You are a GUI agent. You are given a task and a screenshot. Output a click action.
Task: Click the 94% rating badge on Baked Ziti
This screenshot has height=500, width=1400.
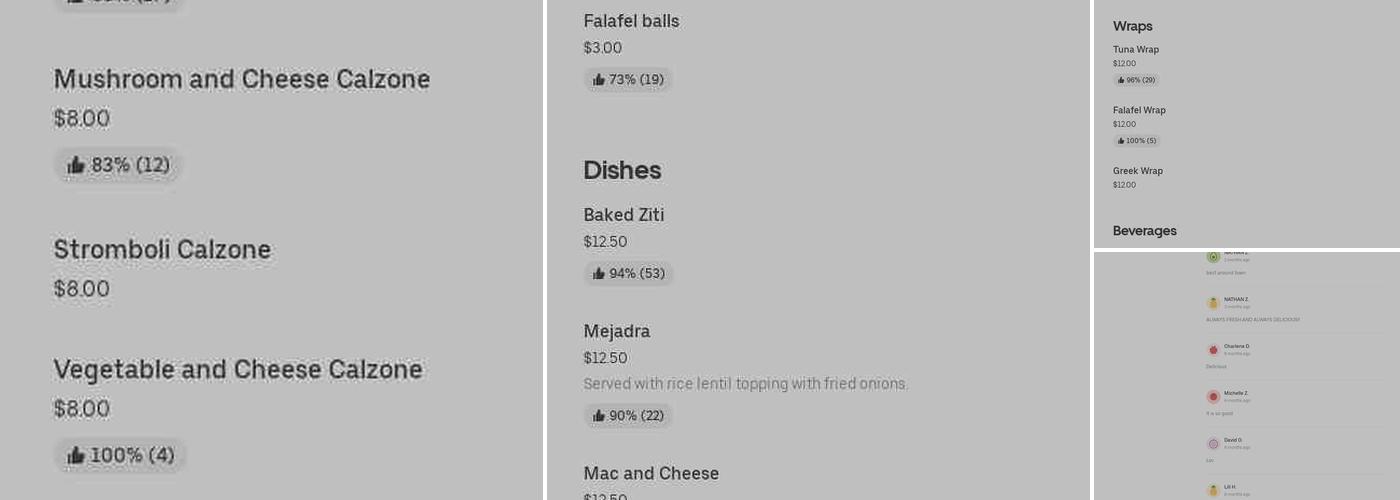pyautogui.click(x=629, y=274)
